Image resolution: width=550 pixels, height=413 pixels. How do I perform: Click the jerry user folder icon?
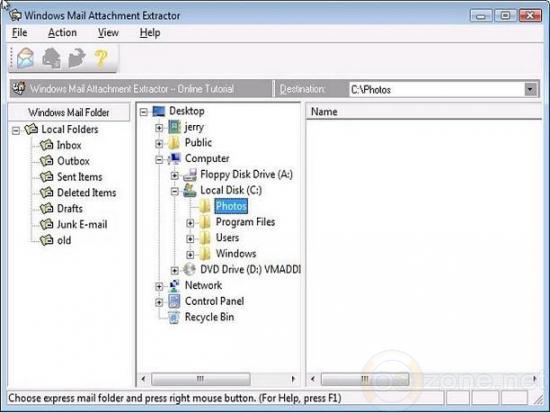pyautogui.click(x=174, y=127)
